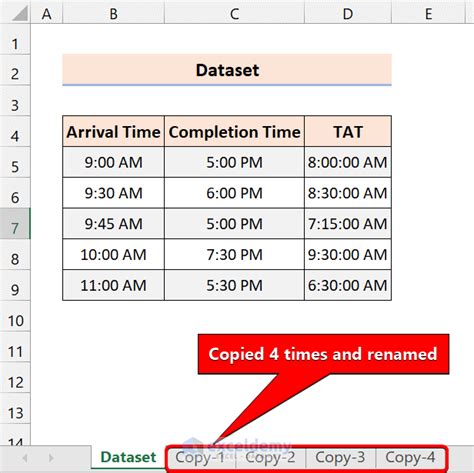The width and height of the screenshot is (474, 473).
Task: Select the 8:30:00 AM TAT cell
Action: 348,193
